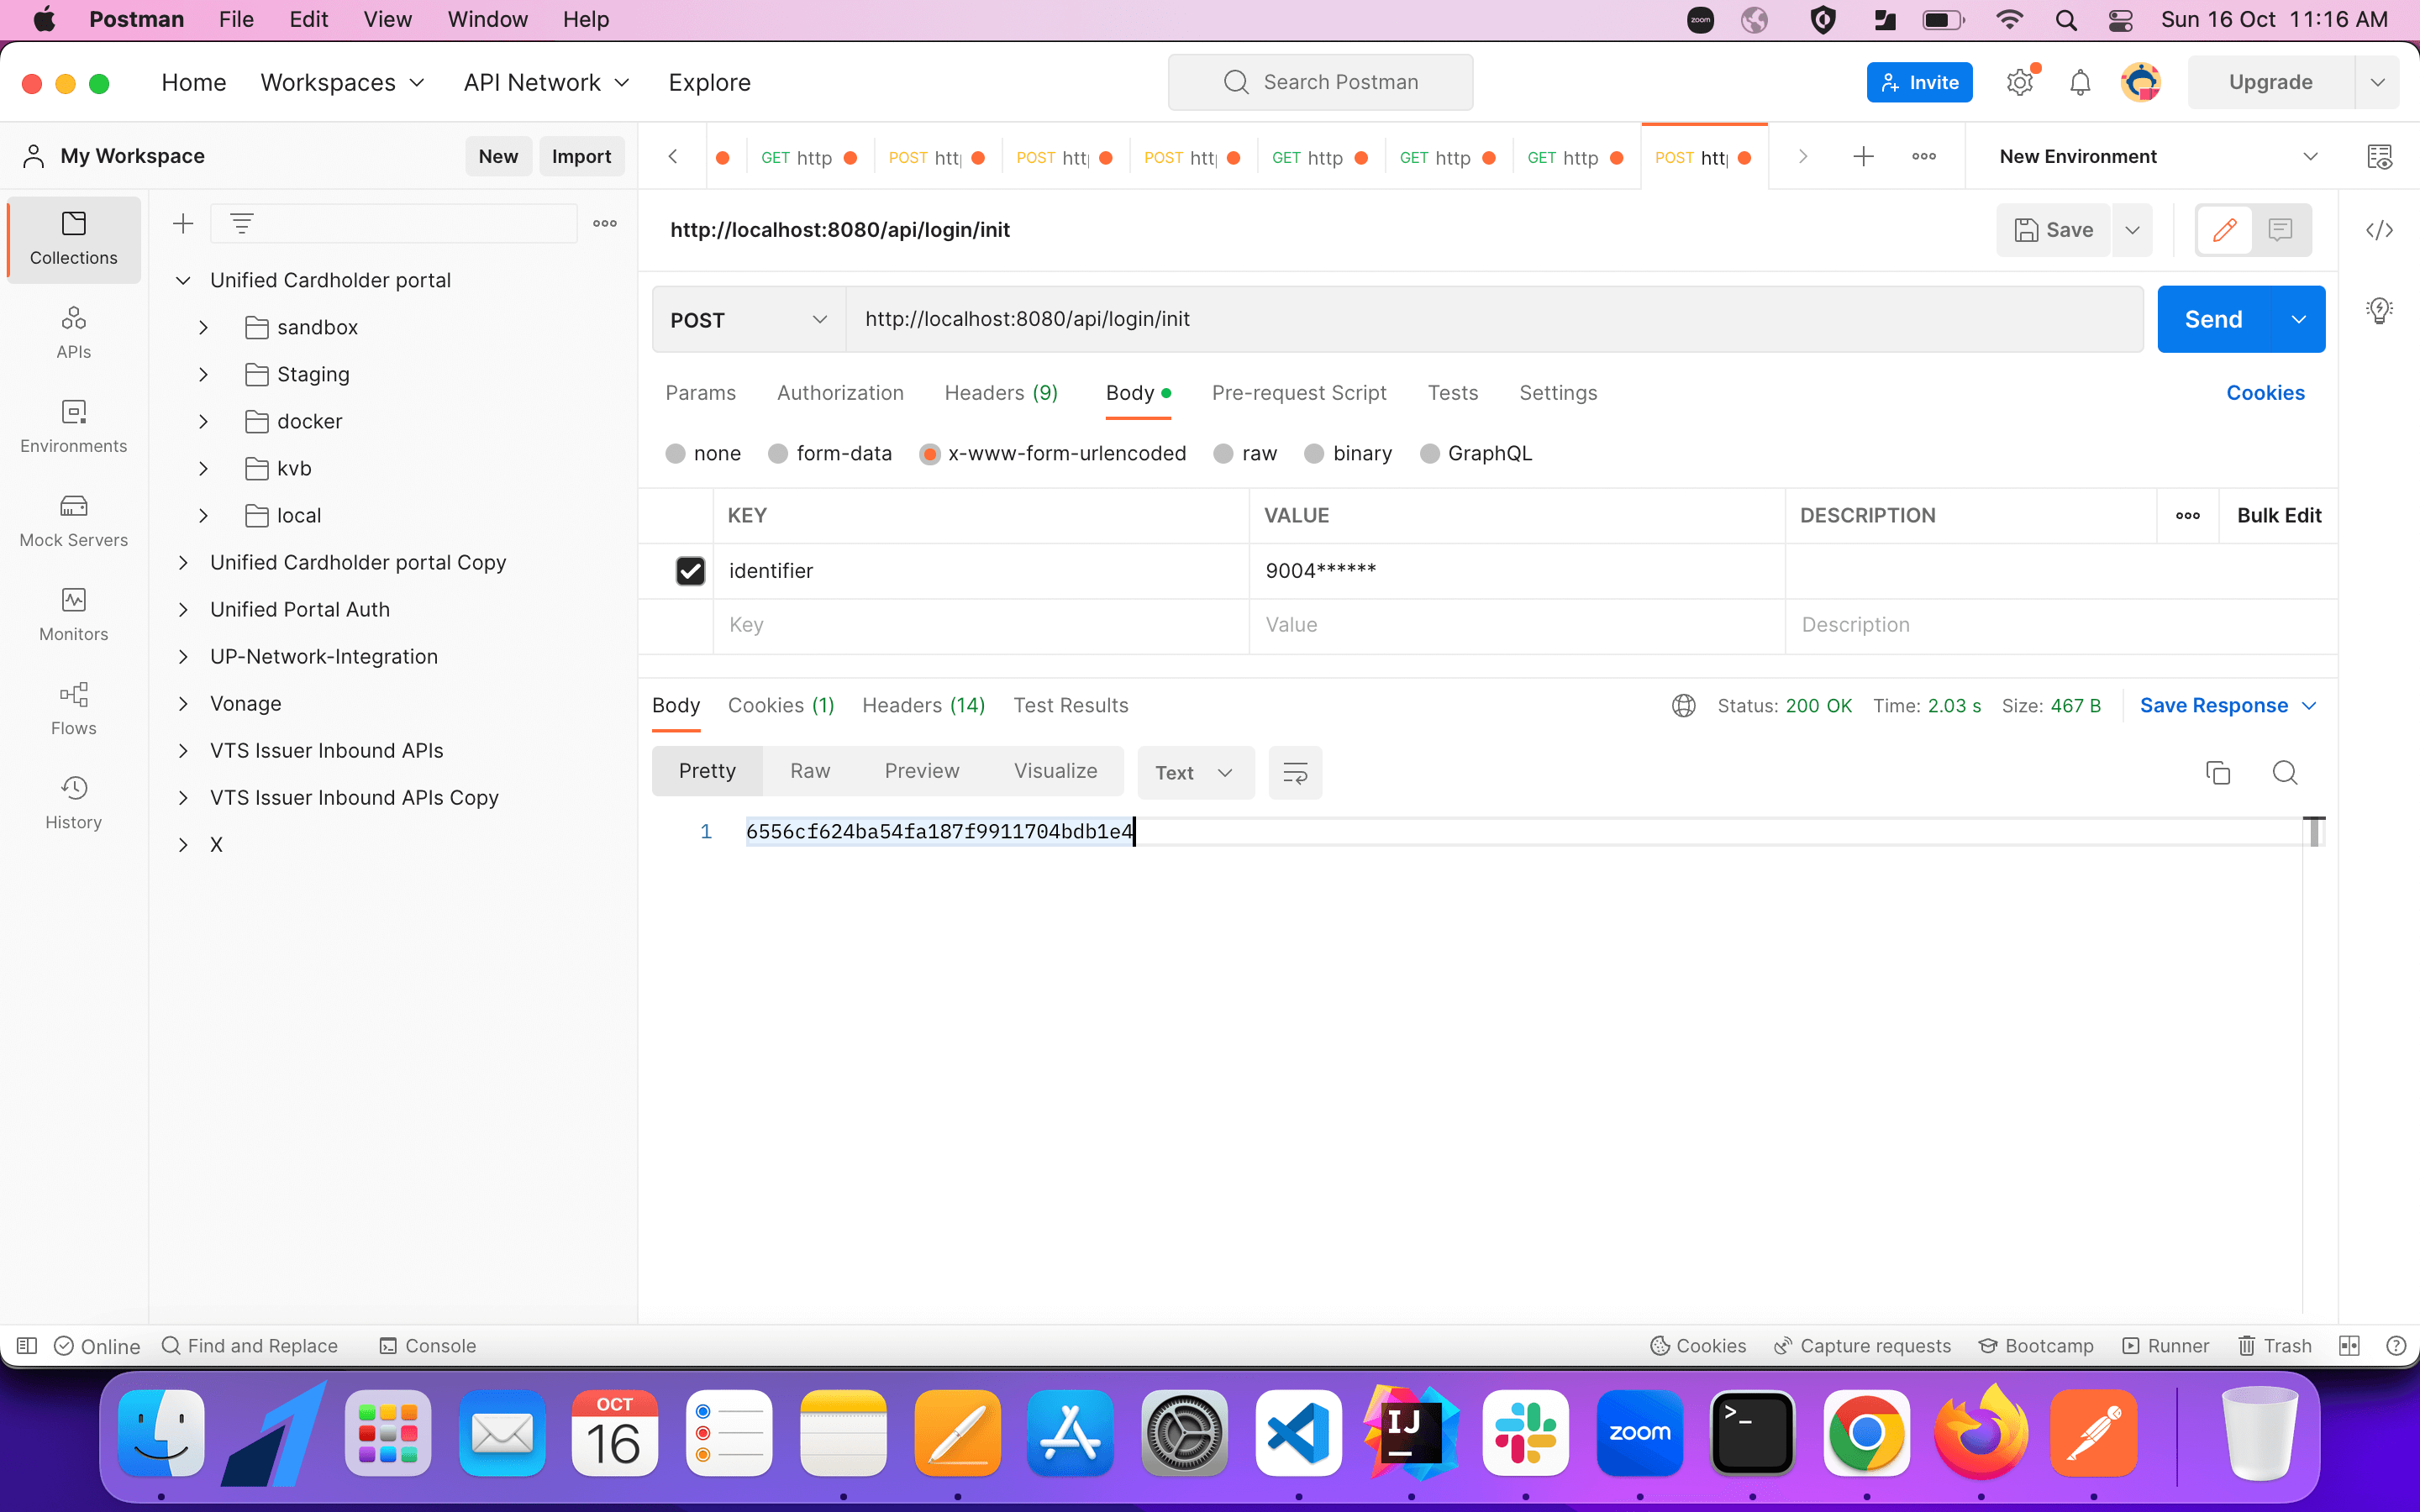Switch to the edit pencil mode
Viewport: 2420px width, 1512px height.
pyautogui.click(x=2224, y=230)
